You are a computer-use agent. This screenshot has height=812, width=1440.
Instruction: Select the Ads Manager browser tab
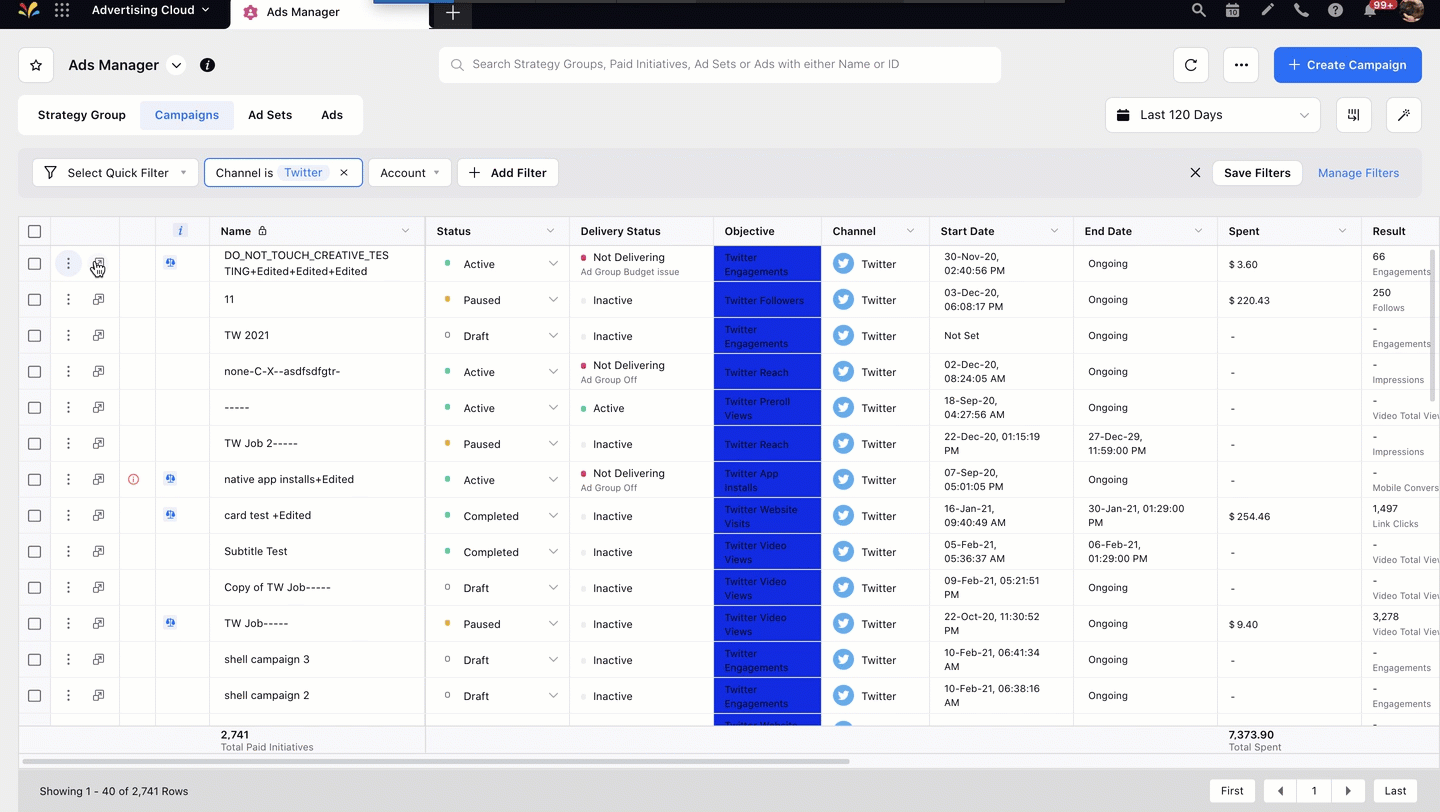[x=330, y=13]
